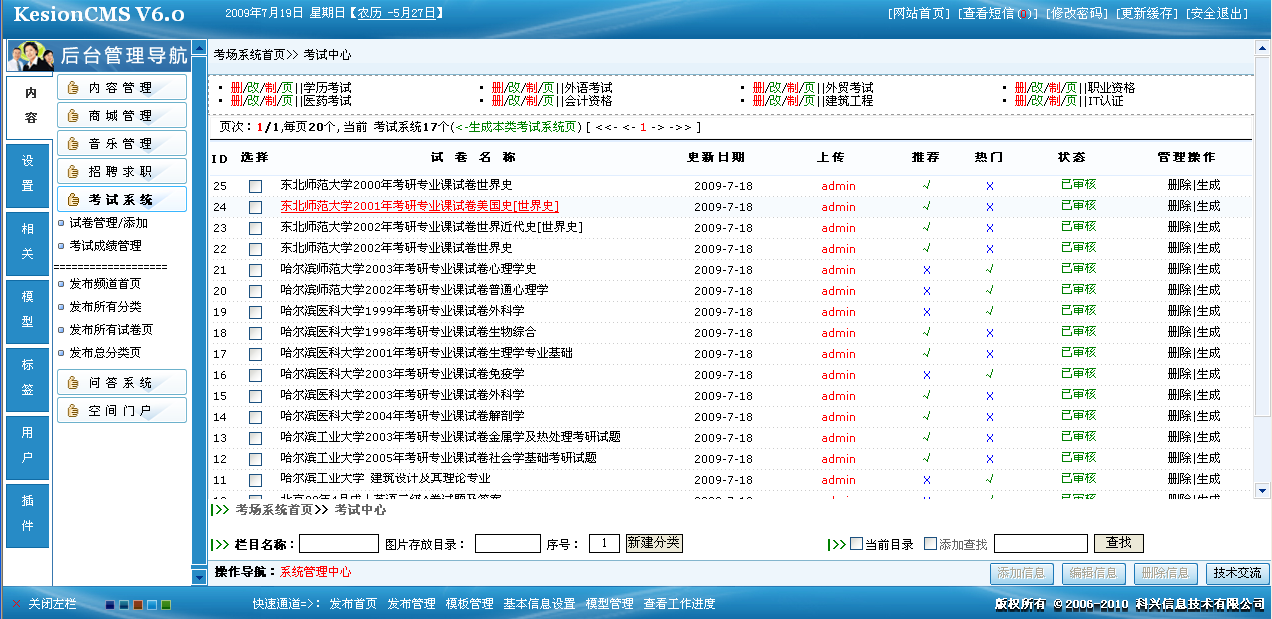This screenshot has height=619, width=1272.
Task: Open the 音乐管理 (Music Management) folder icon
Action: [71, 142]
